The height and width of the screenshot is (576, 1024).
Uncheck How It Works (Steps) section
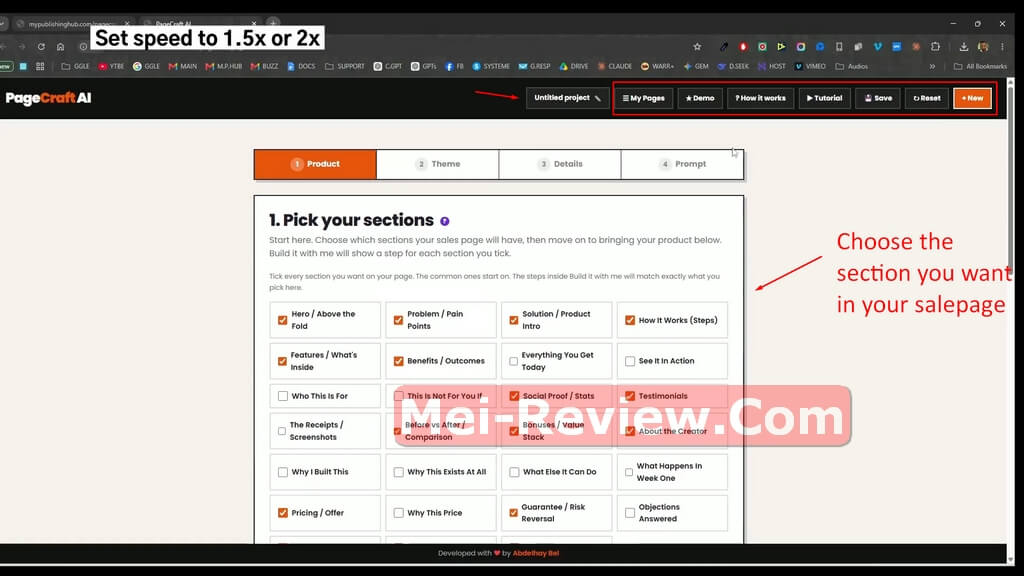[630, 320]
